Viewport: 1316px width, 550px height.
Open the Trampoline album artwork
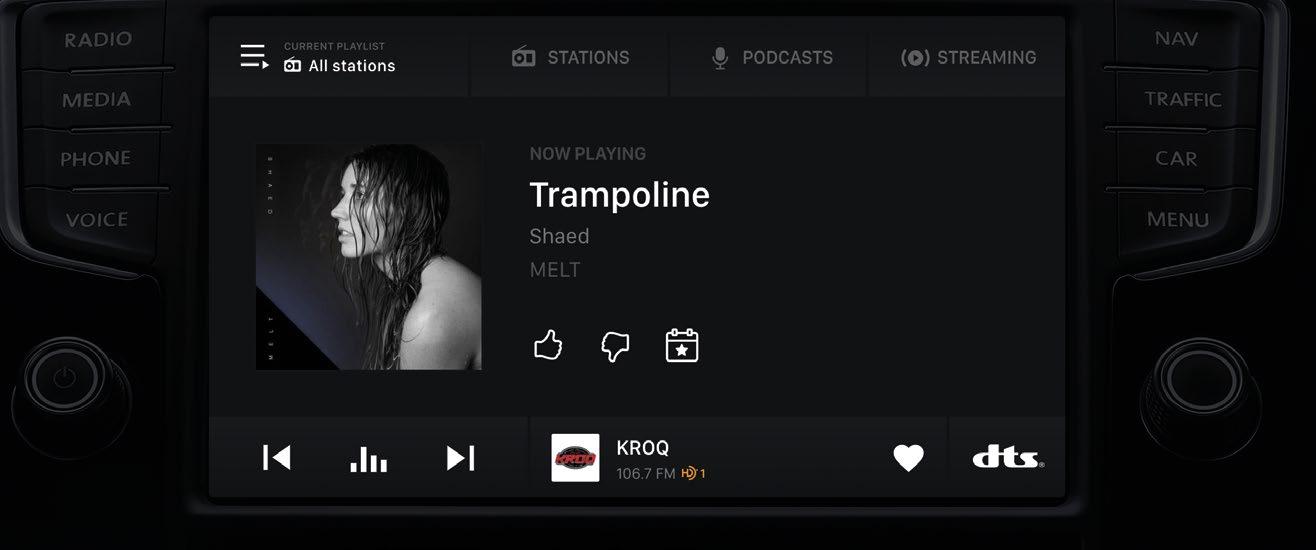(x=368, y=257)
